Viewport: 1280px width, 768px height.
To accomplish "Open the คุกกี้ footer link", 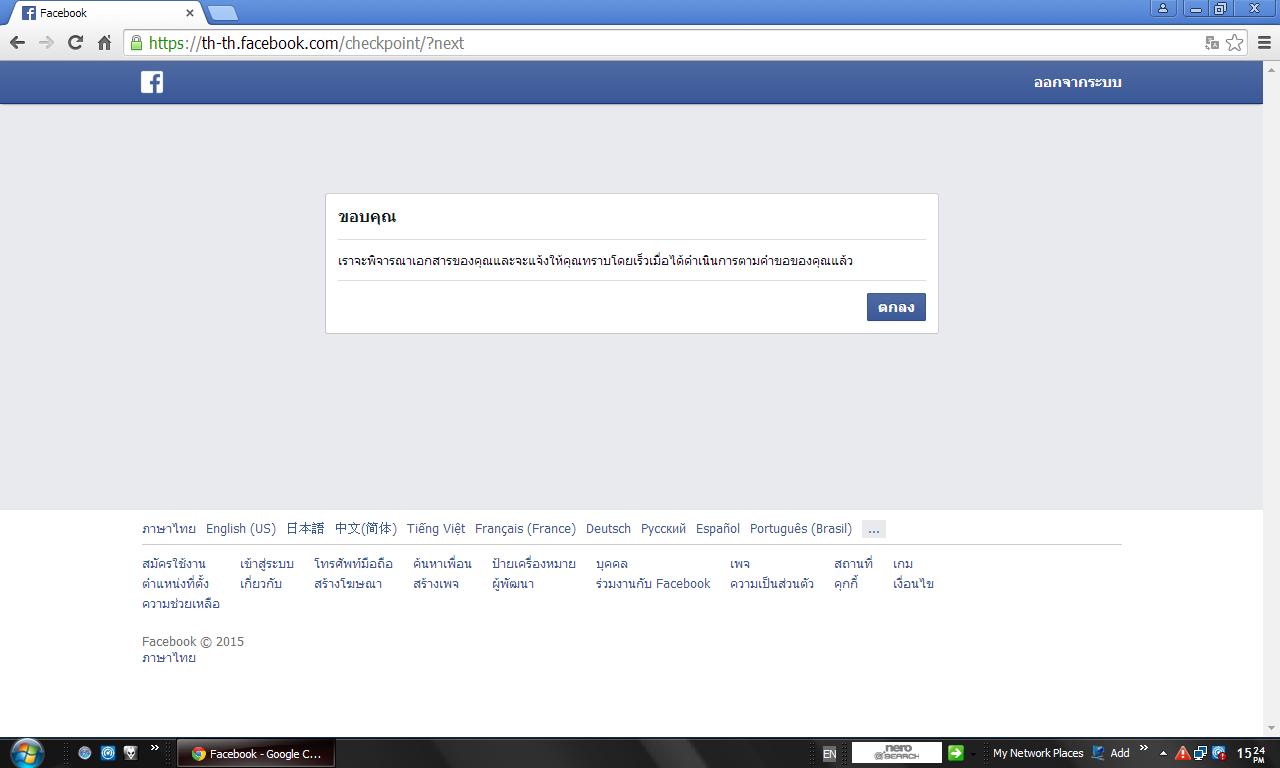I will click(846, 584).
